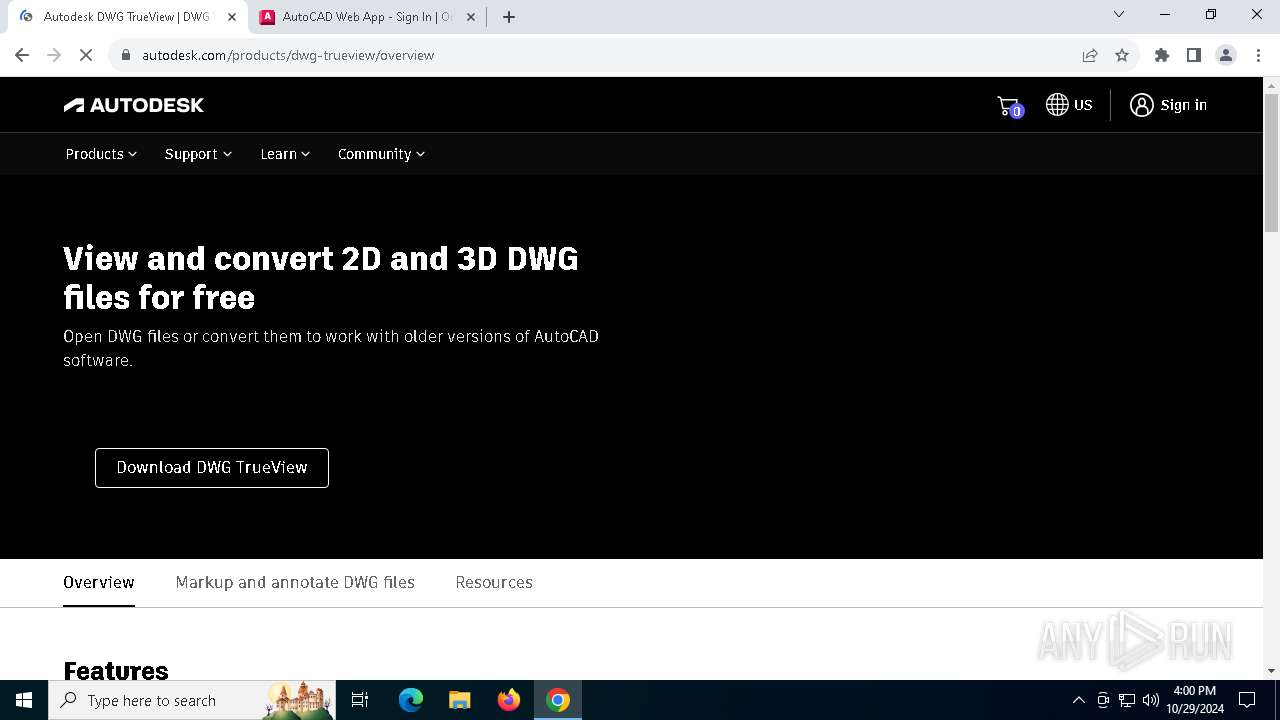Screen dimensions: 1280x720
Task: Expand the Learn dropdown menu
Action: click(x=285, y=154)
